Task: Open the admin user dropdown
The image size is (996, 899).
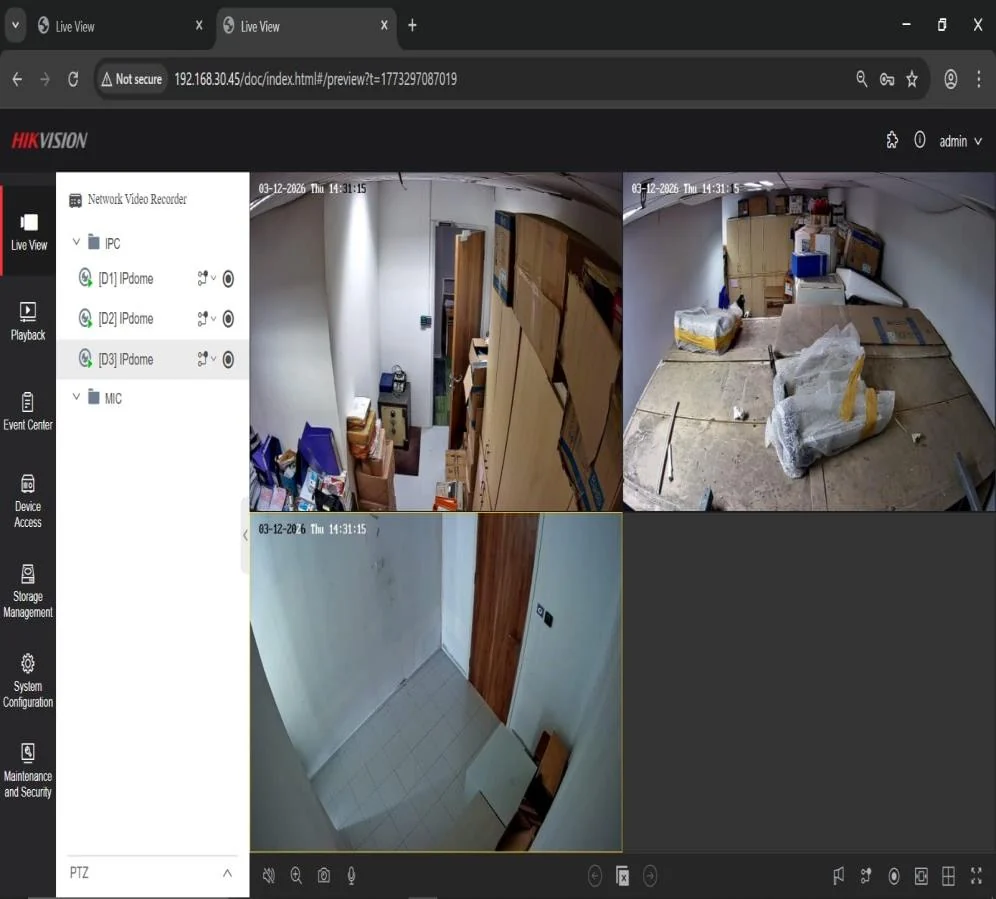Action: click(960, 141)
